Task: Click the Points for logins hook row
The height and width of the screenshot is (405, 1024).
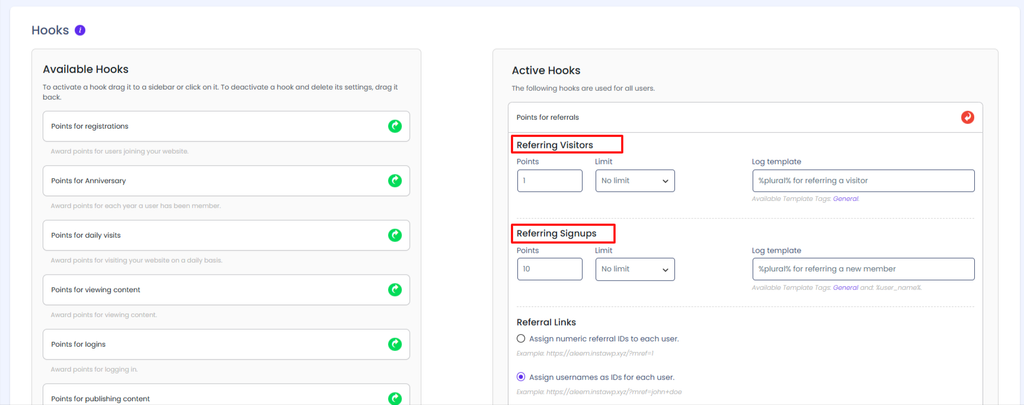Action: click(x=226, y=344)
